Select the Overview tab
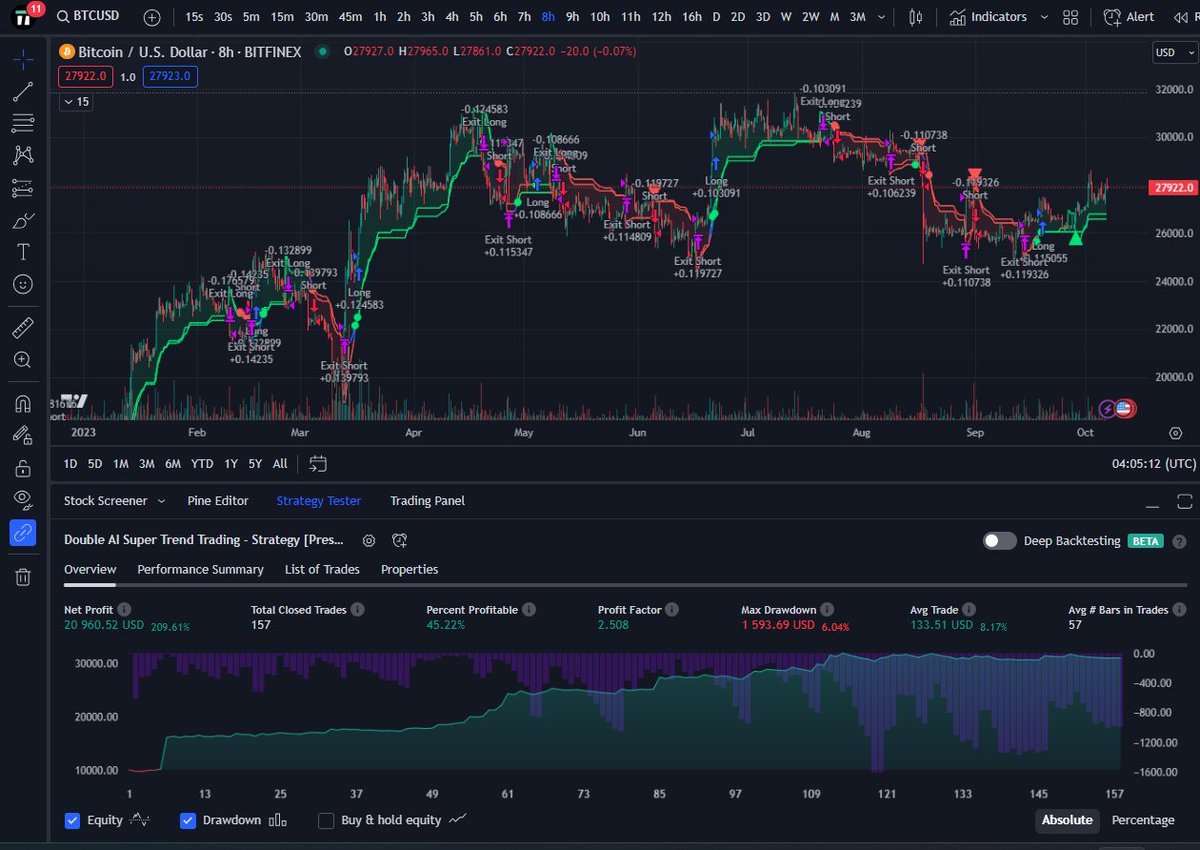The height and width of the screenshot is (850, 1200). [90, 569]
